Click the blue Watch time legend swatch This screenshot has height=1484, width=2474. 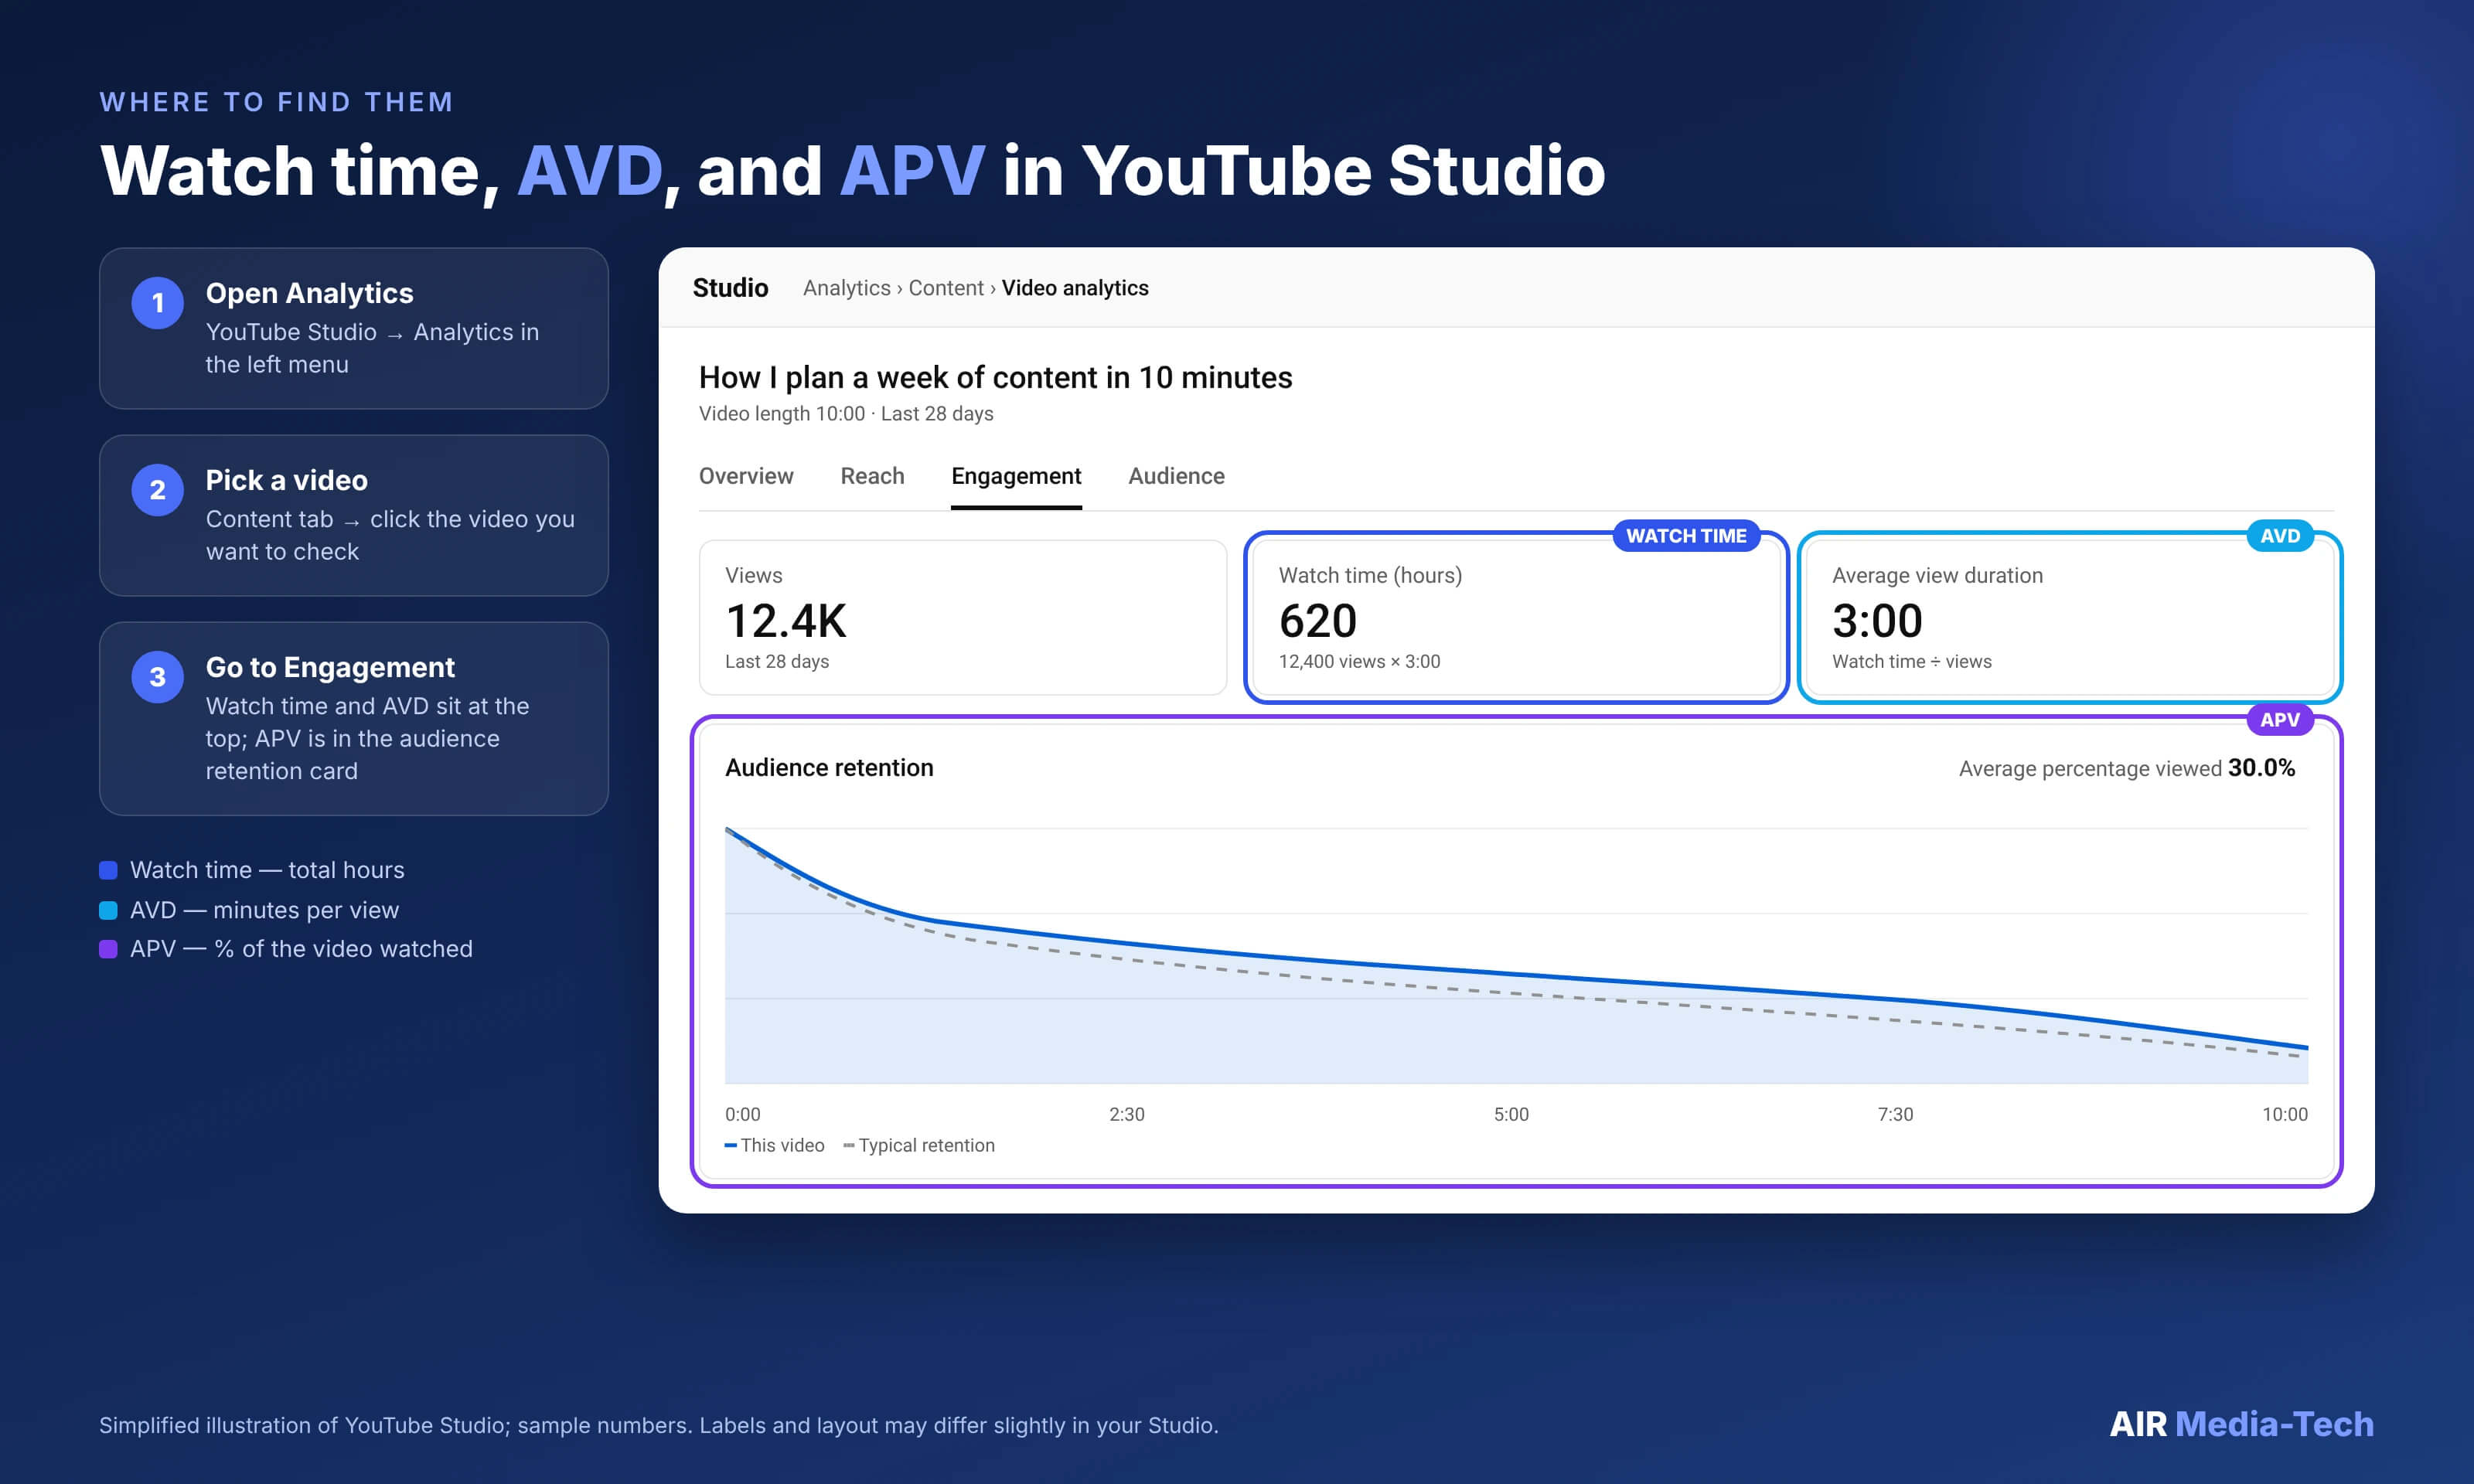[108, 870]
